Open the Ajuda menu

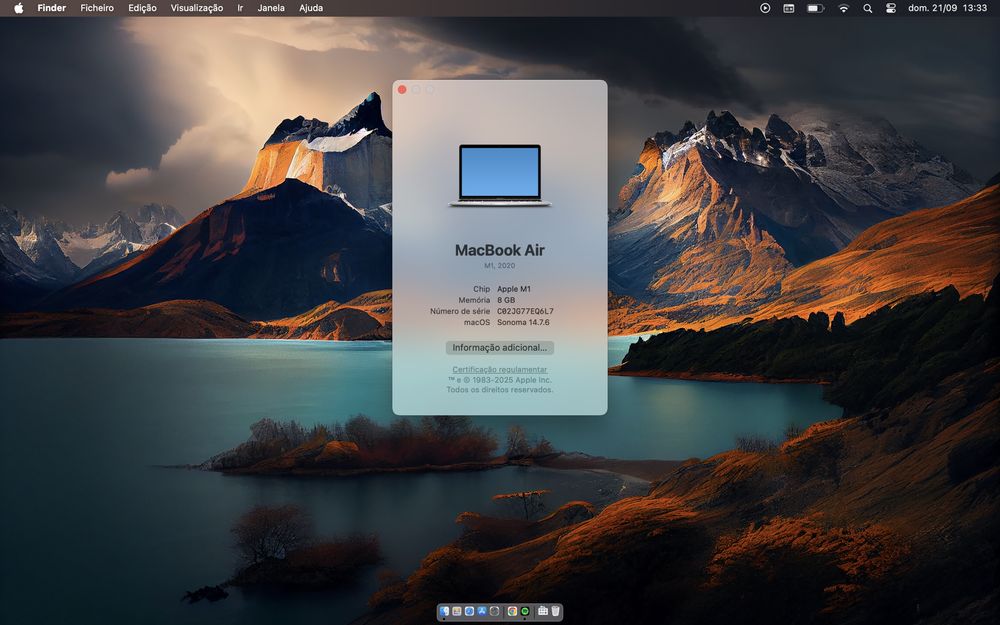(x=311, y=8)
